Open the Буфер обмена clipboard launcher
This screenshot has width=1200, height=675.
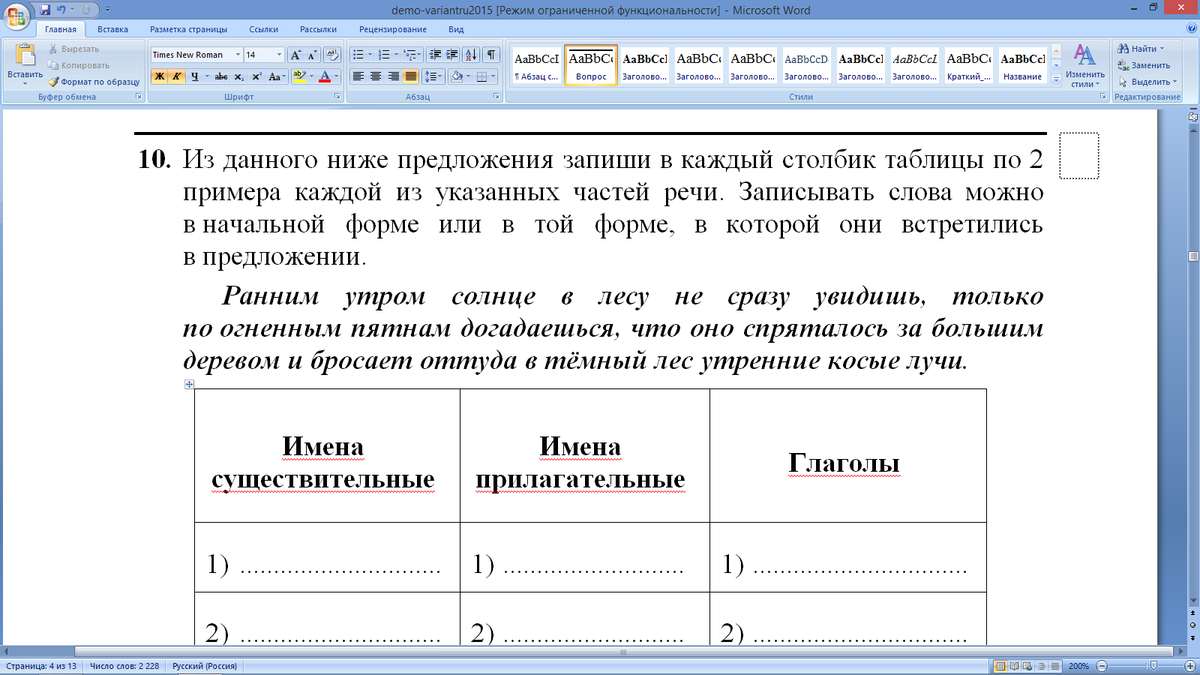[136, 97]
